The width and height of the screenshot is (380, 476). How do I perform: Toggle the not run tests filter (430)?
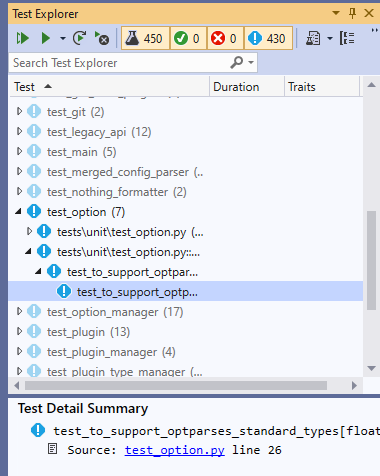click(268, 38)
